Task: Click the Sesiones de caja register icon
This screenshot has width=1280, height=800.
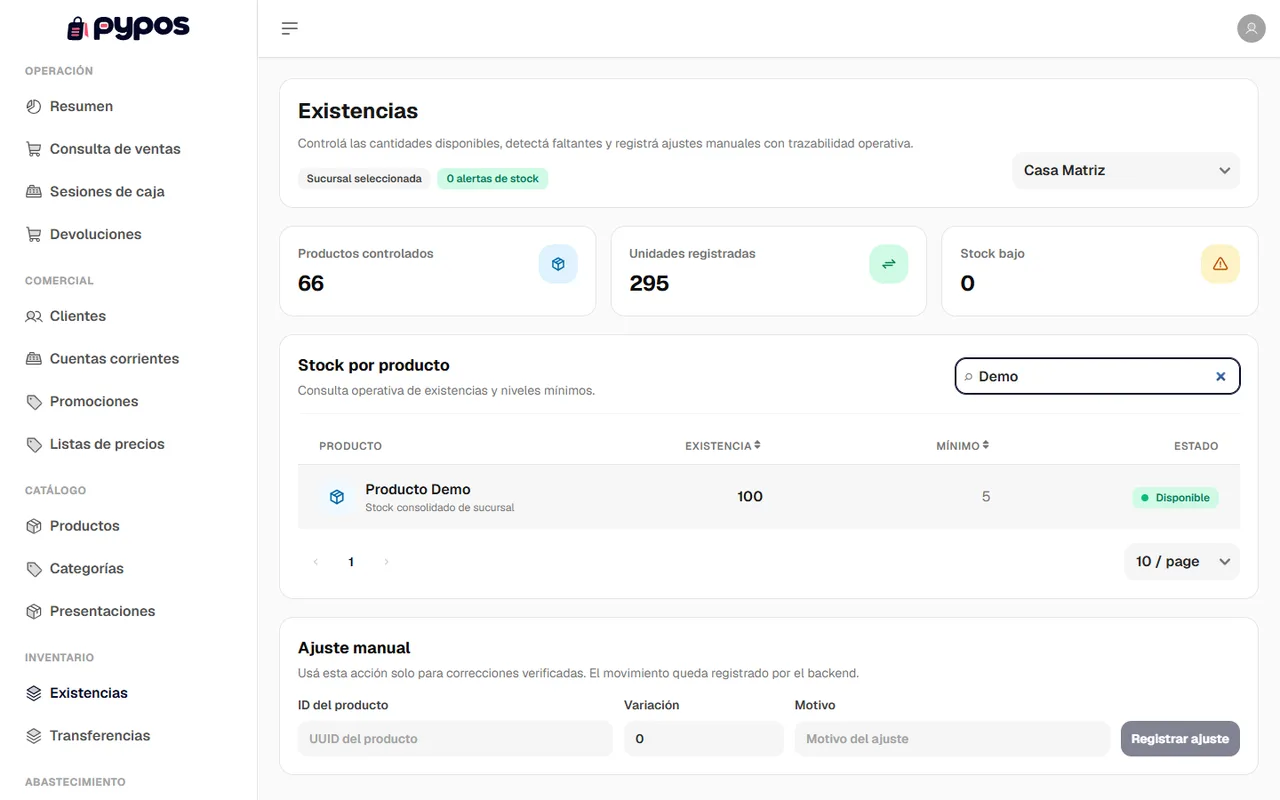Action: pos(34,192)
